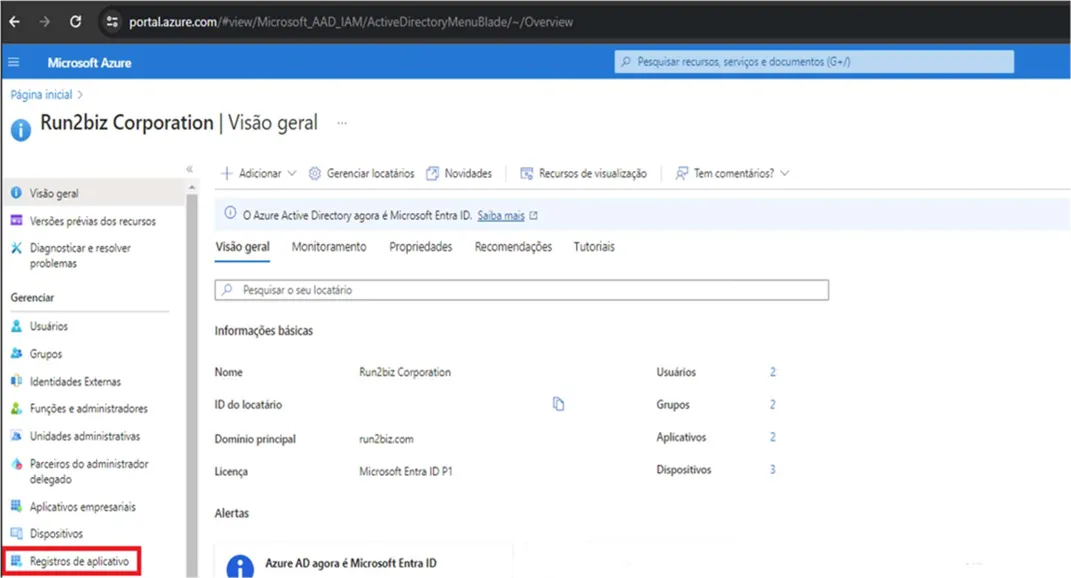Click the Registros de aplicativo icon
This screenshot has height=578, width=1071.
pyautogui.click(x=16, y=561)
